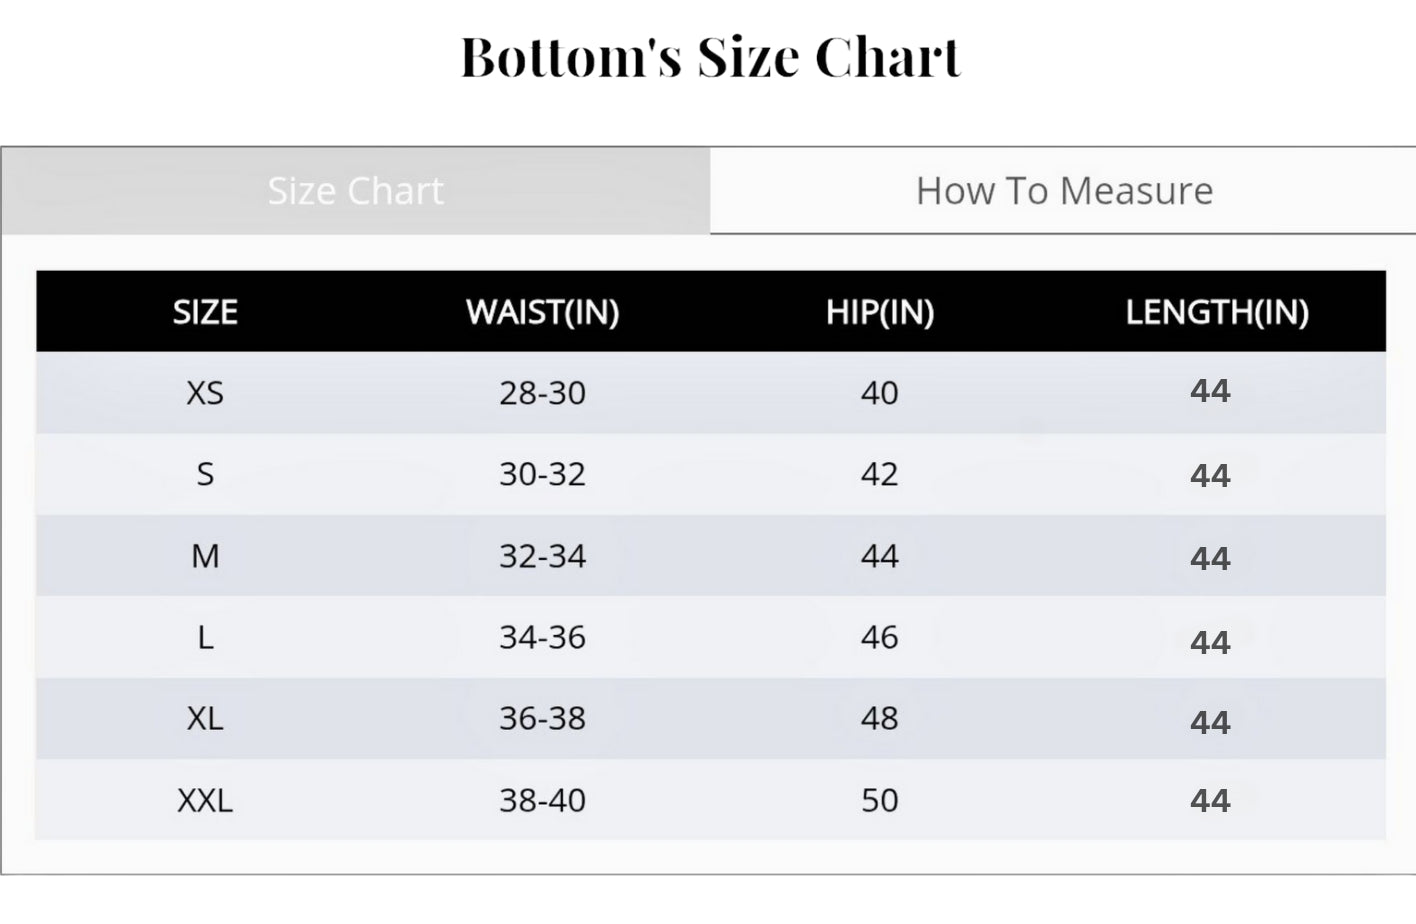The image size is (1416, 924).
Task: Click the WAIST(IN) column header
Action: (542, 312)
